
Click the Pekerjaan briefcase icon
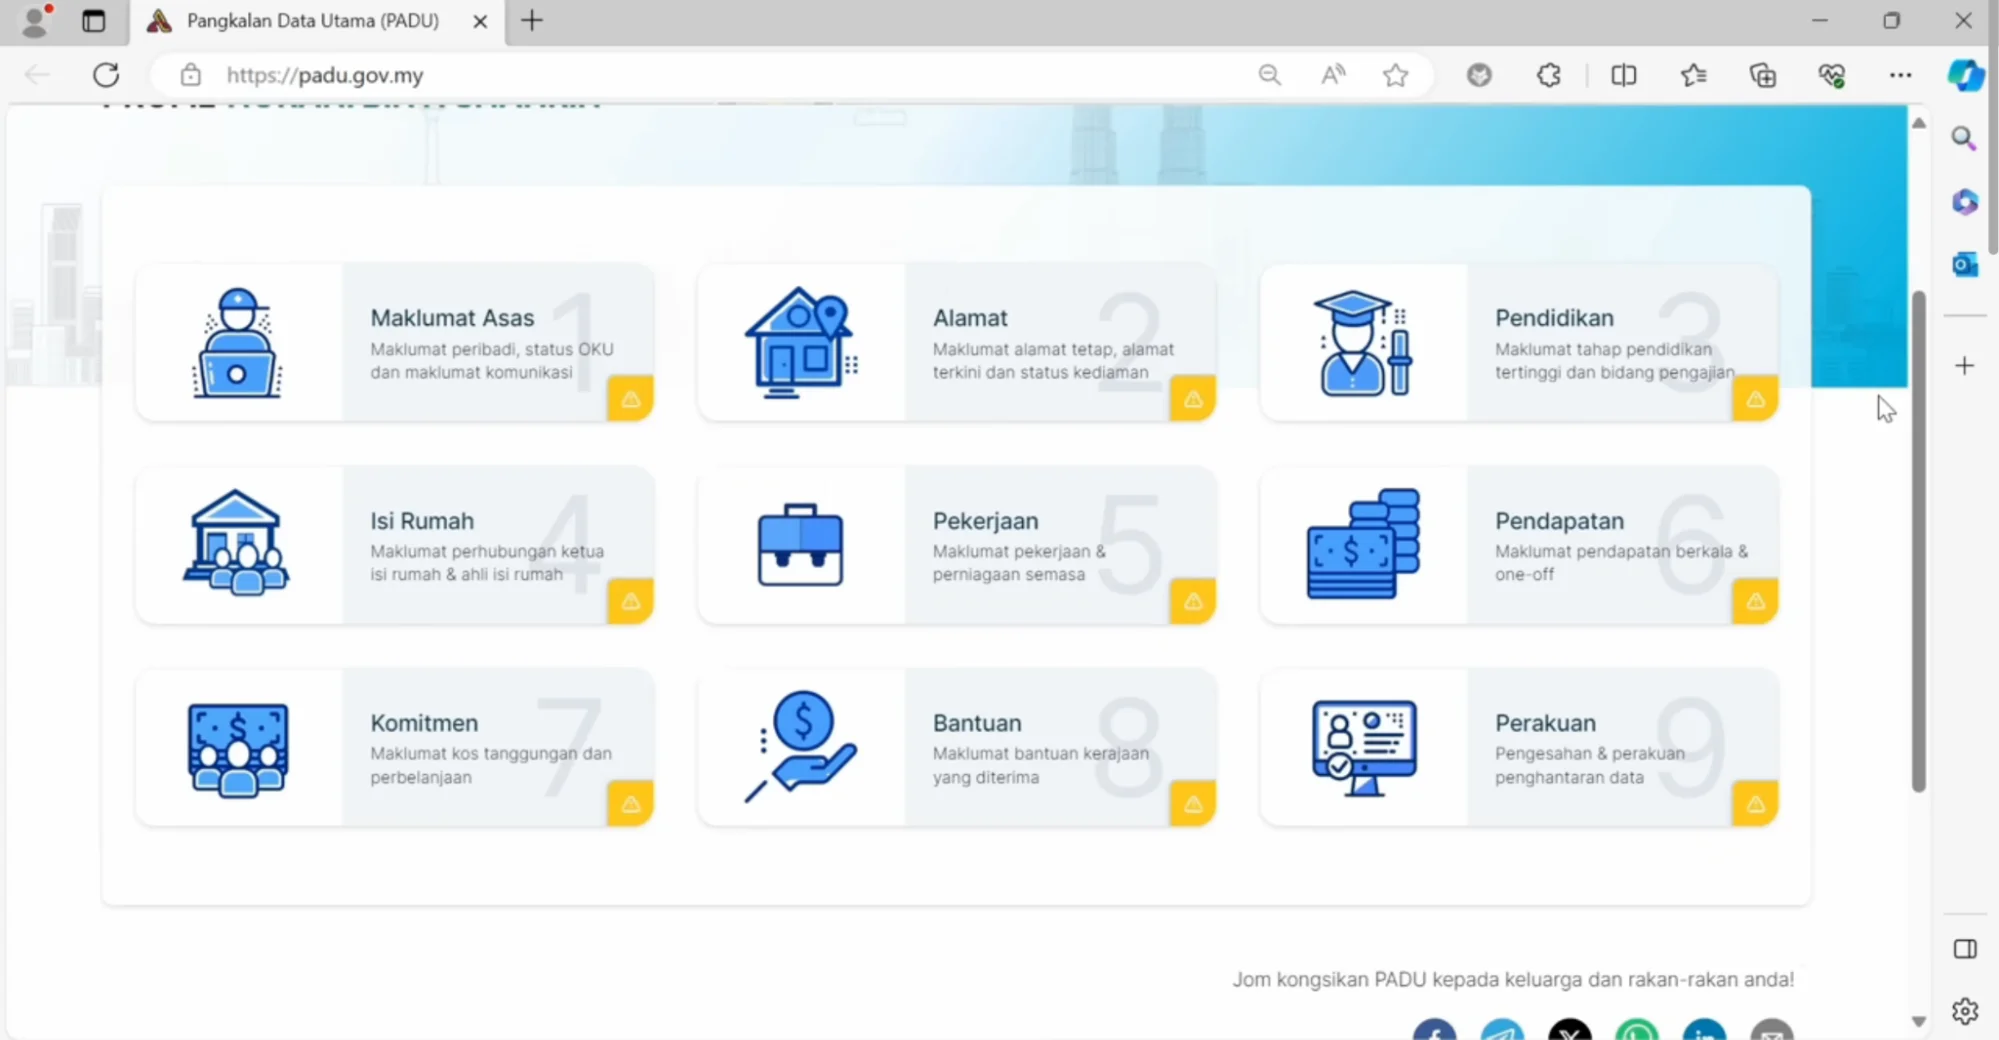coord(800,545)
